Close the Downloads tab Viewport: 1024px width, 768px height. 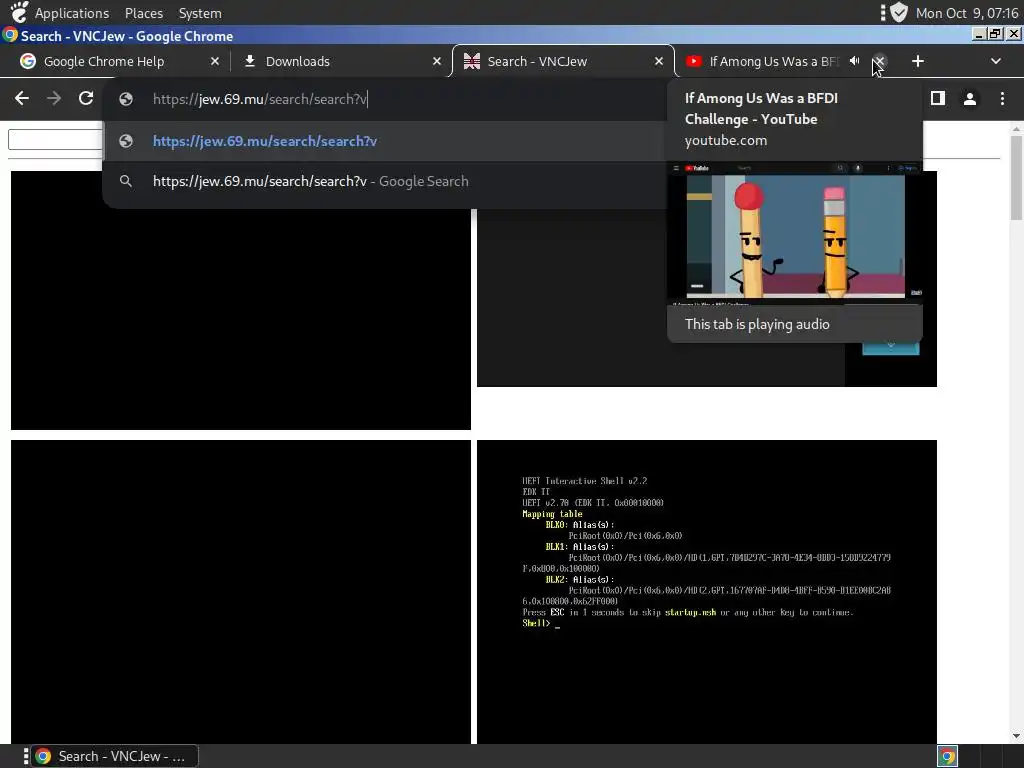tap(437, 61)
